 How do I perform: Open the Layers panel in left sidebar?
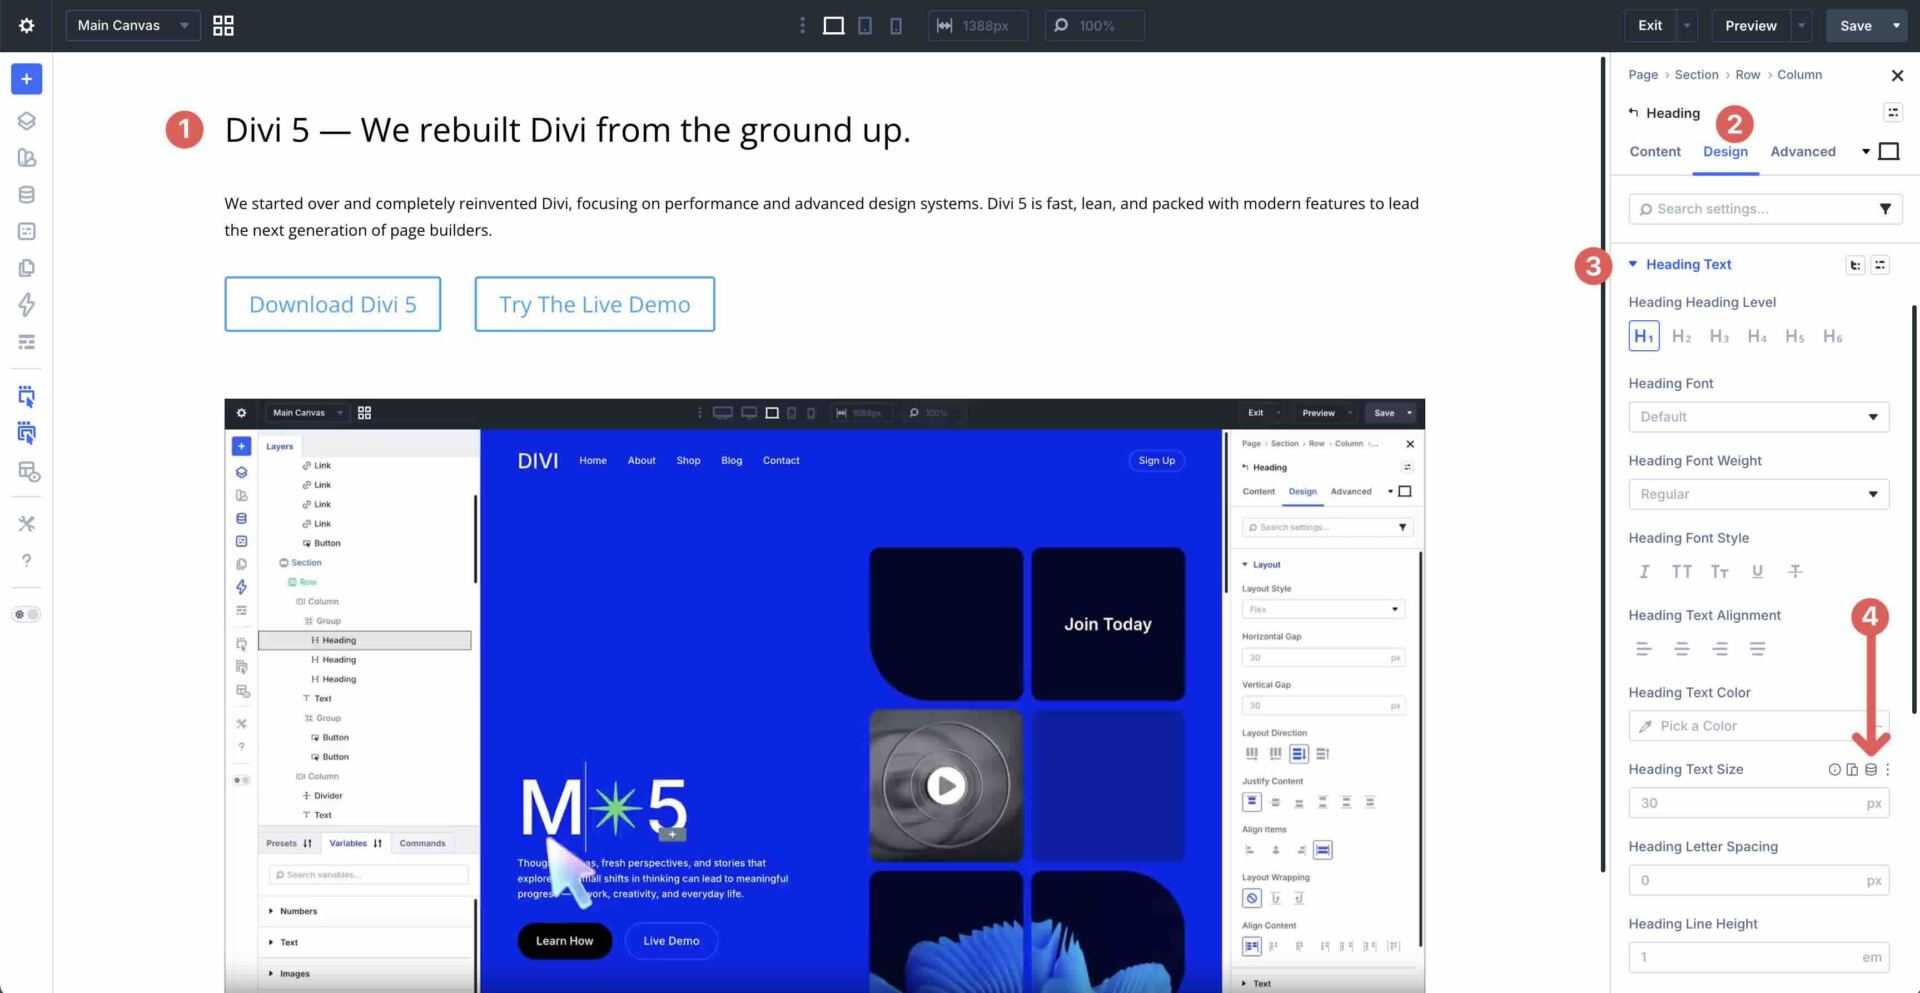pyautogui.click(x=27, y=121)
